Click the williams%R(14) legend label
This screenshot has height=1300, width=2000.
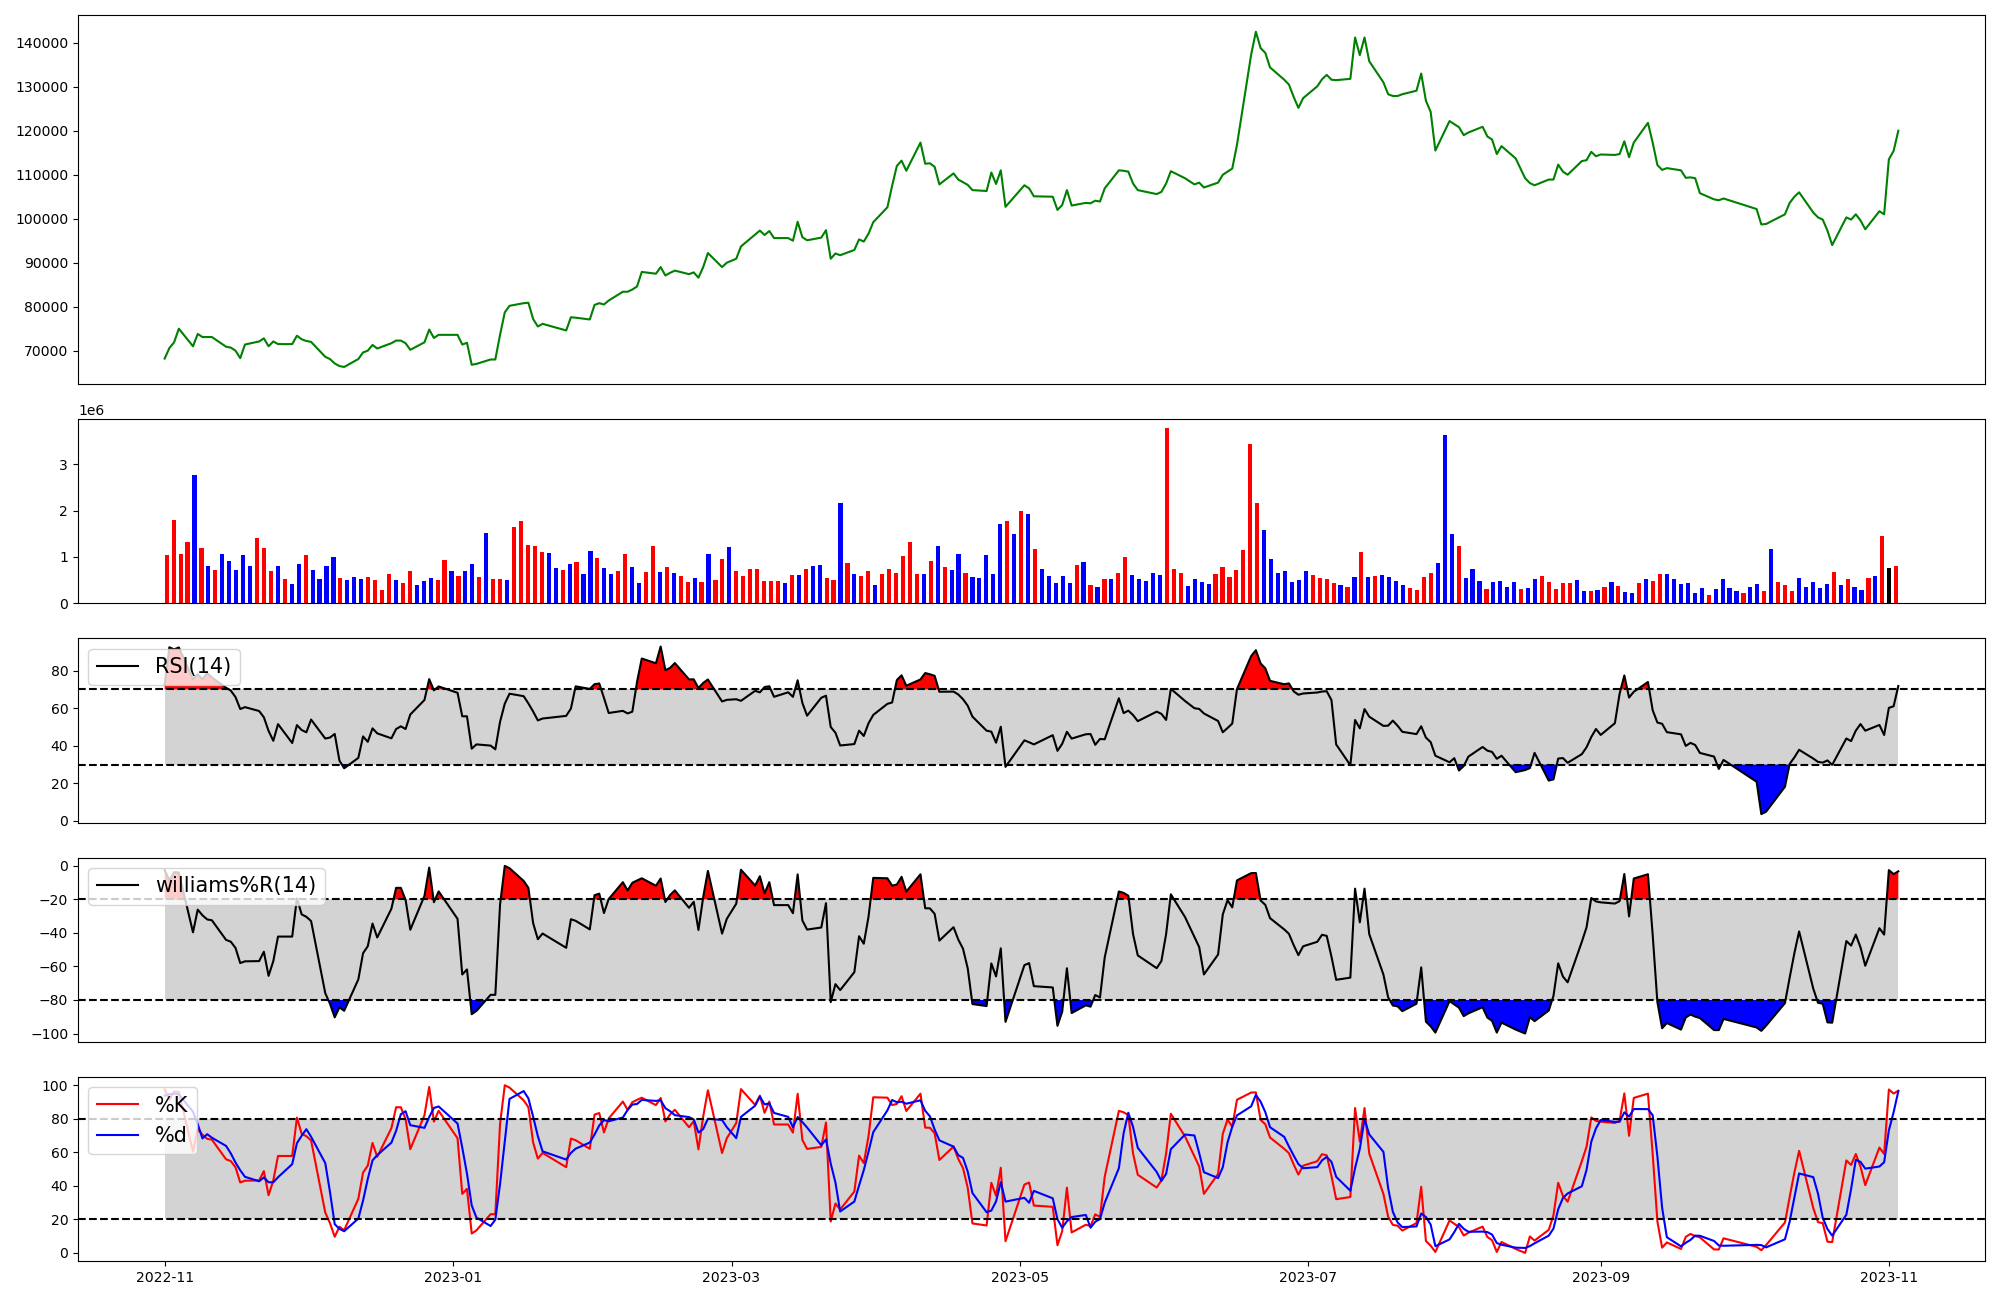coord(235,885)
